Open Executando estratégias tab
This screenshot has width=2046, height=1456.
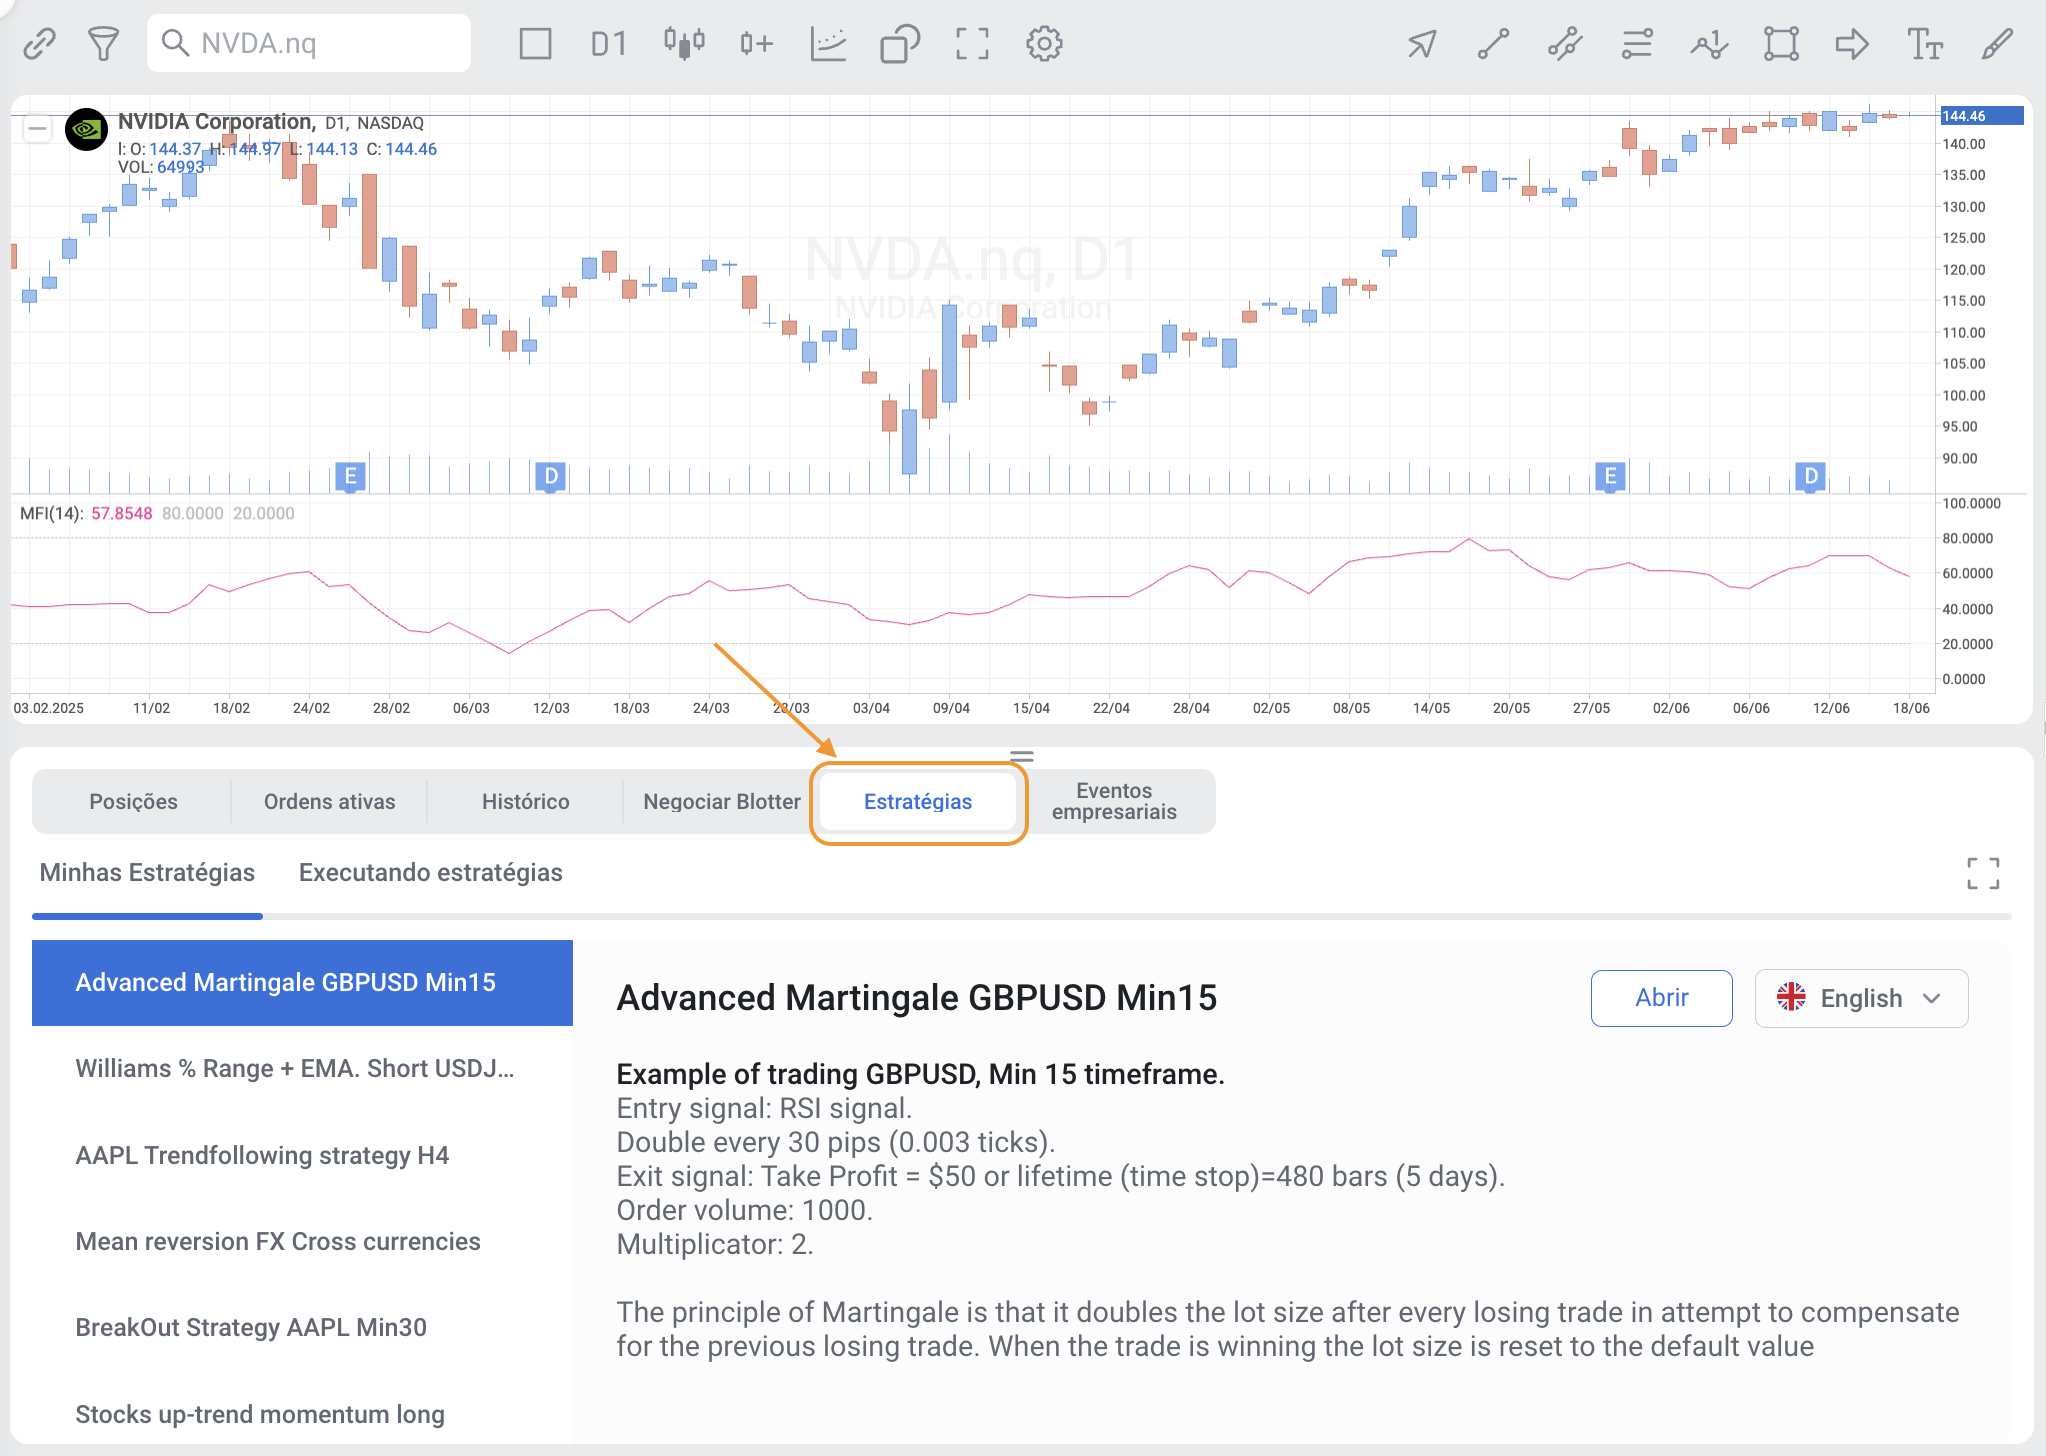[x=430, y=872]
